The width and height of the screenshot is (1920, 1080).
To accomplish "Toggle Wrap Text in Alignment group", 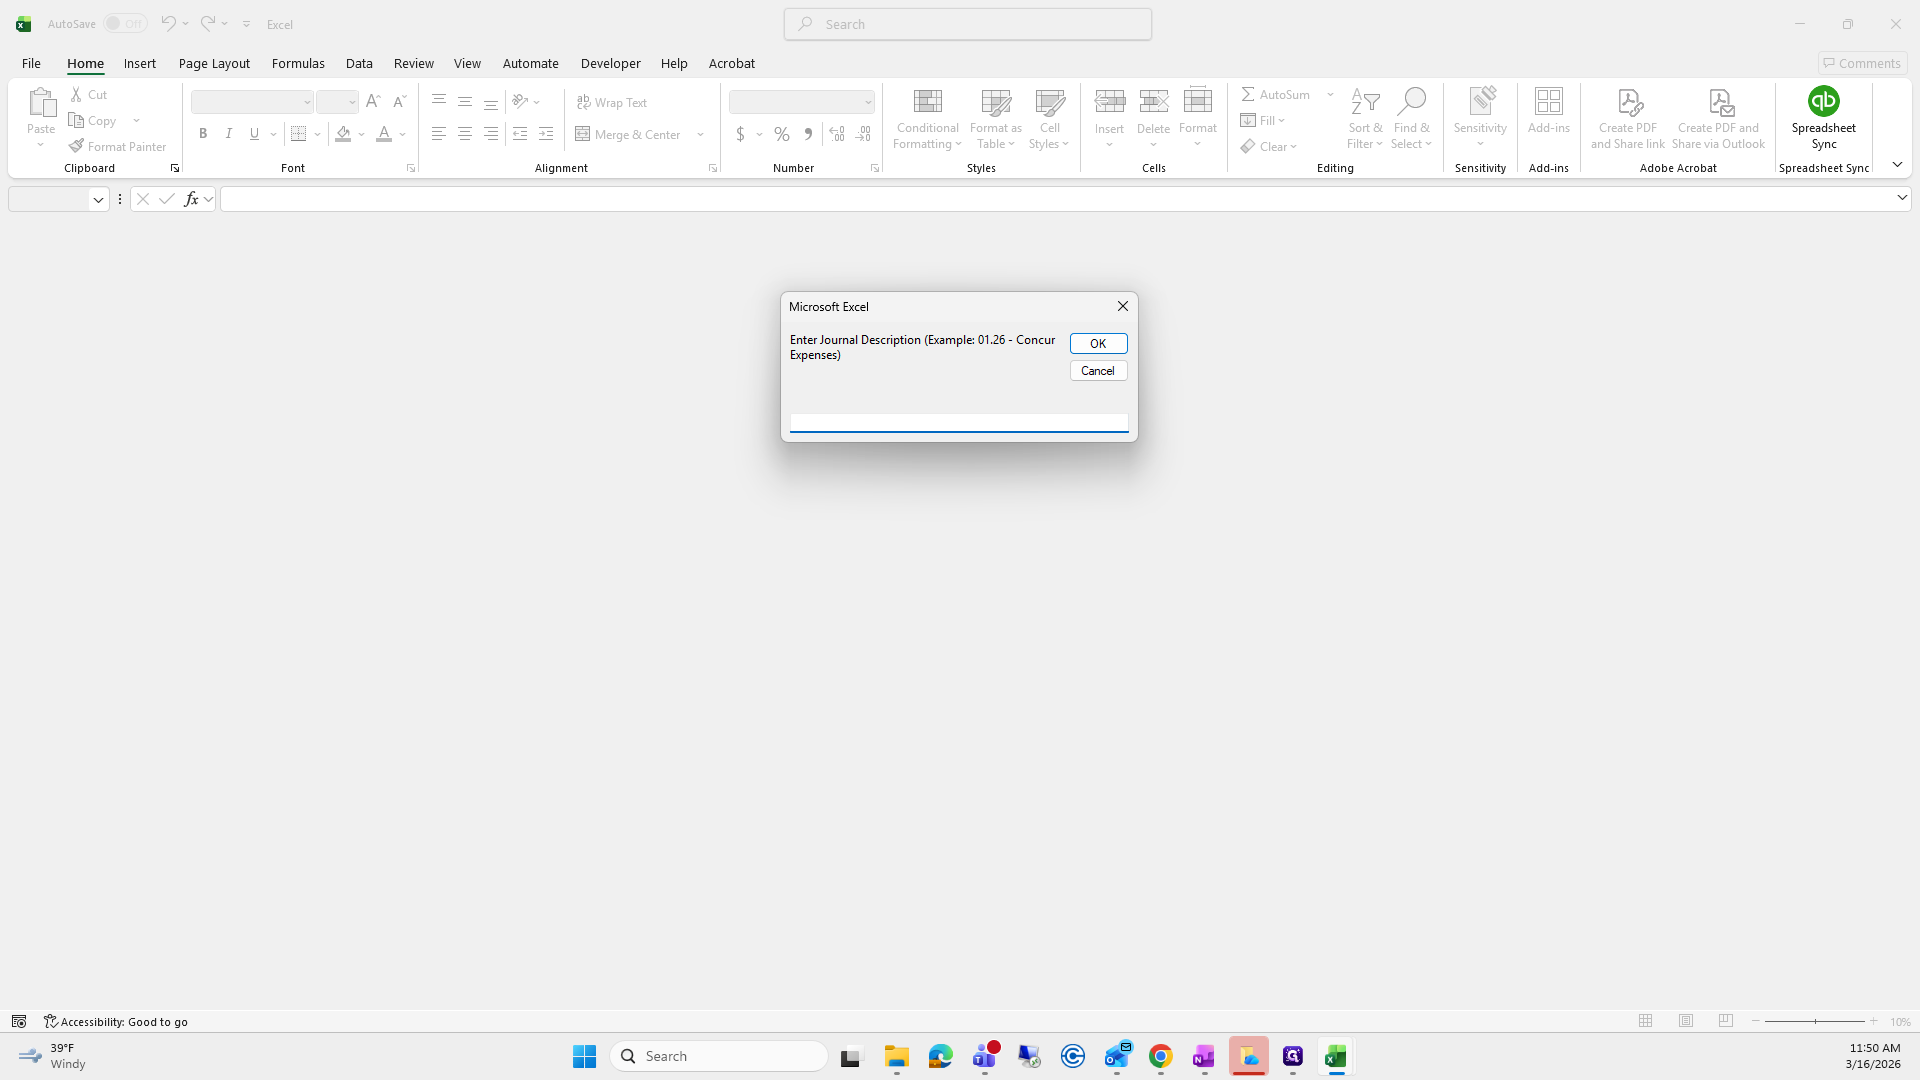I will (x=612, y=102).
